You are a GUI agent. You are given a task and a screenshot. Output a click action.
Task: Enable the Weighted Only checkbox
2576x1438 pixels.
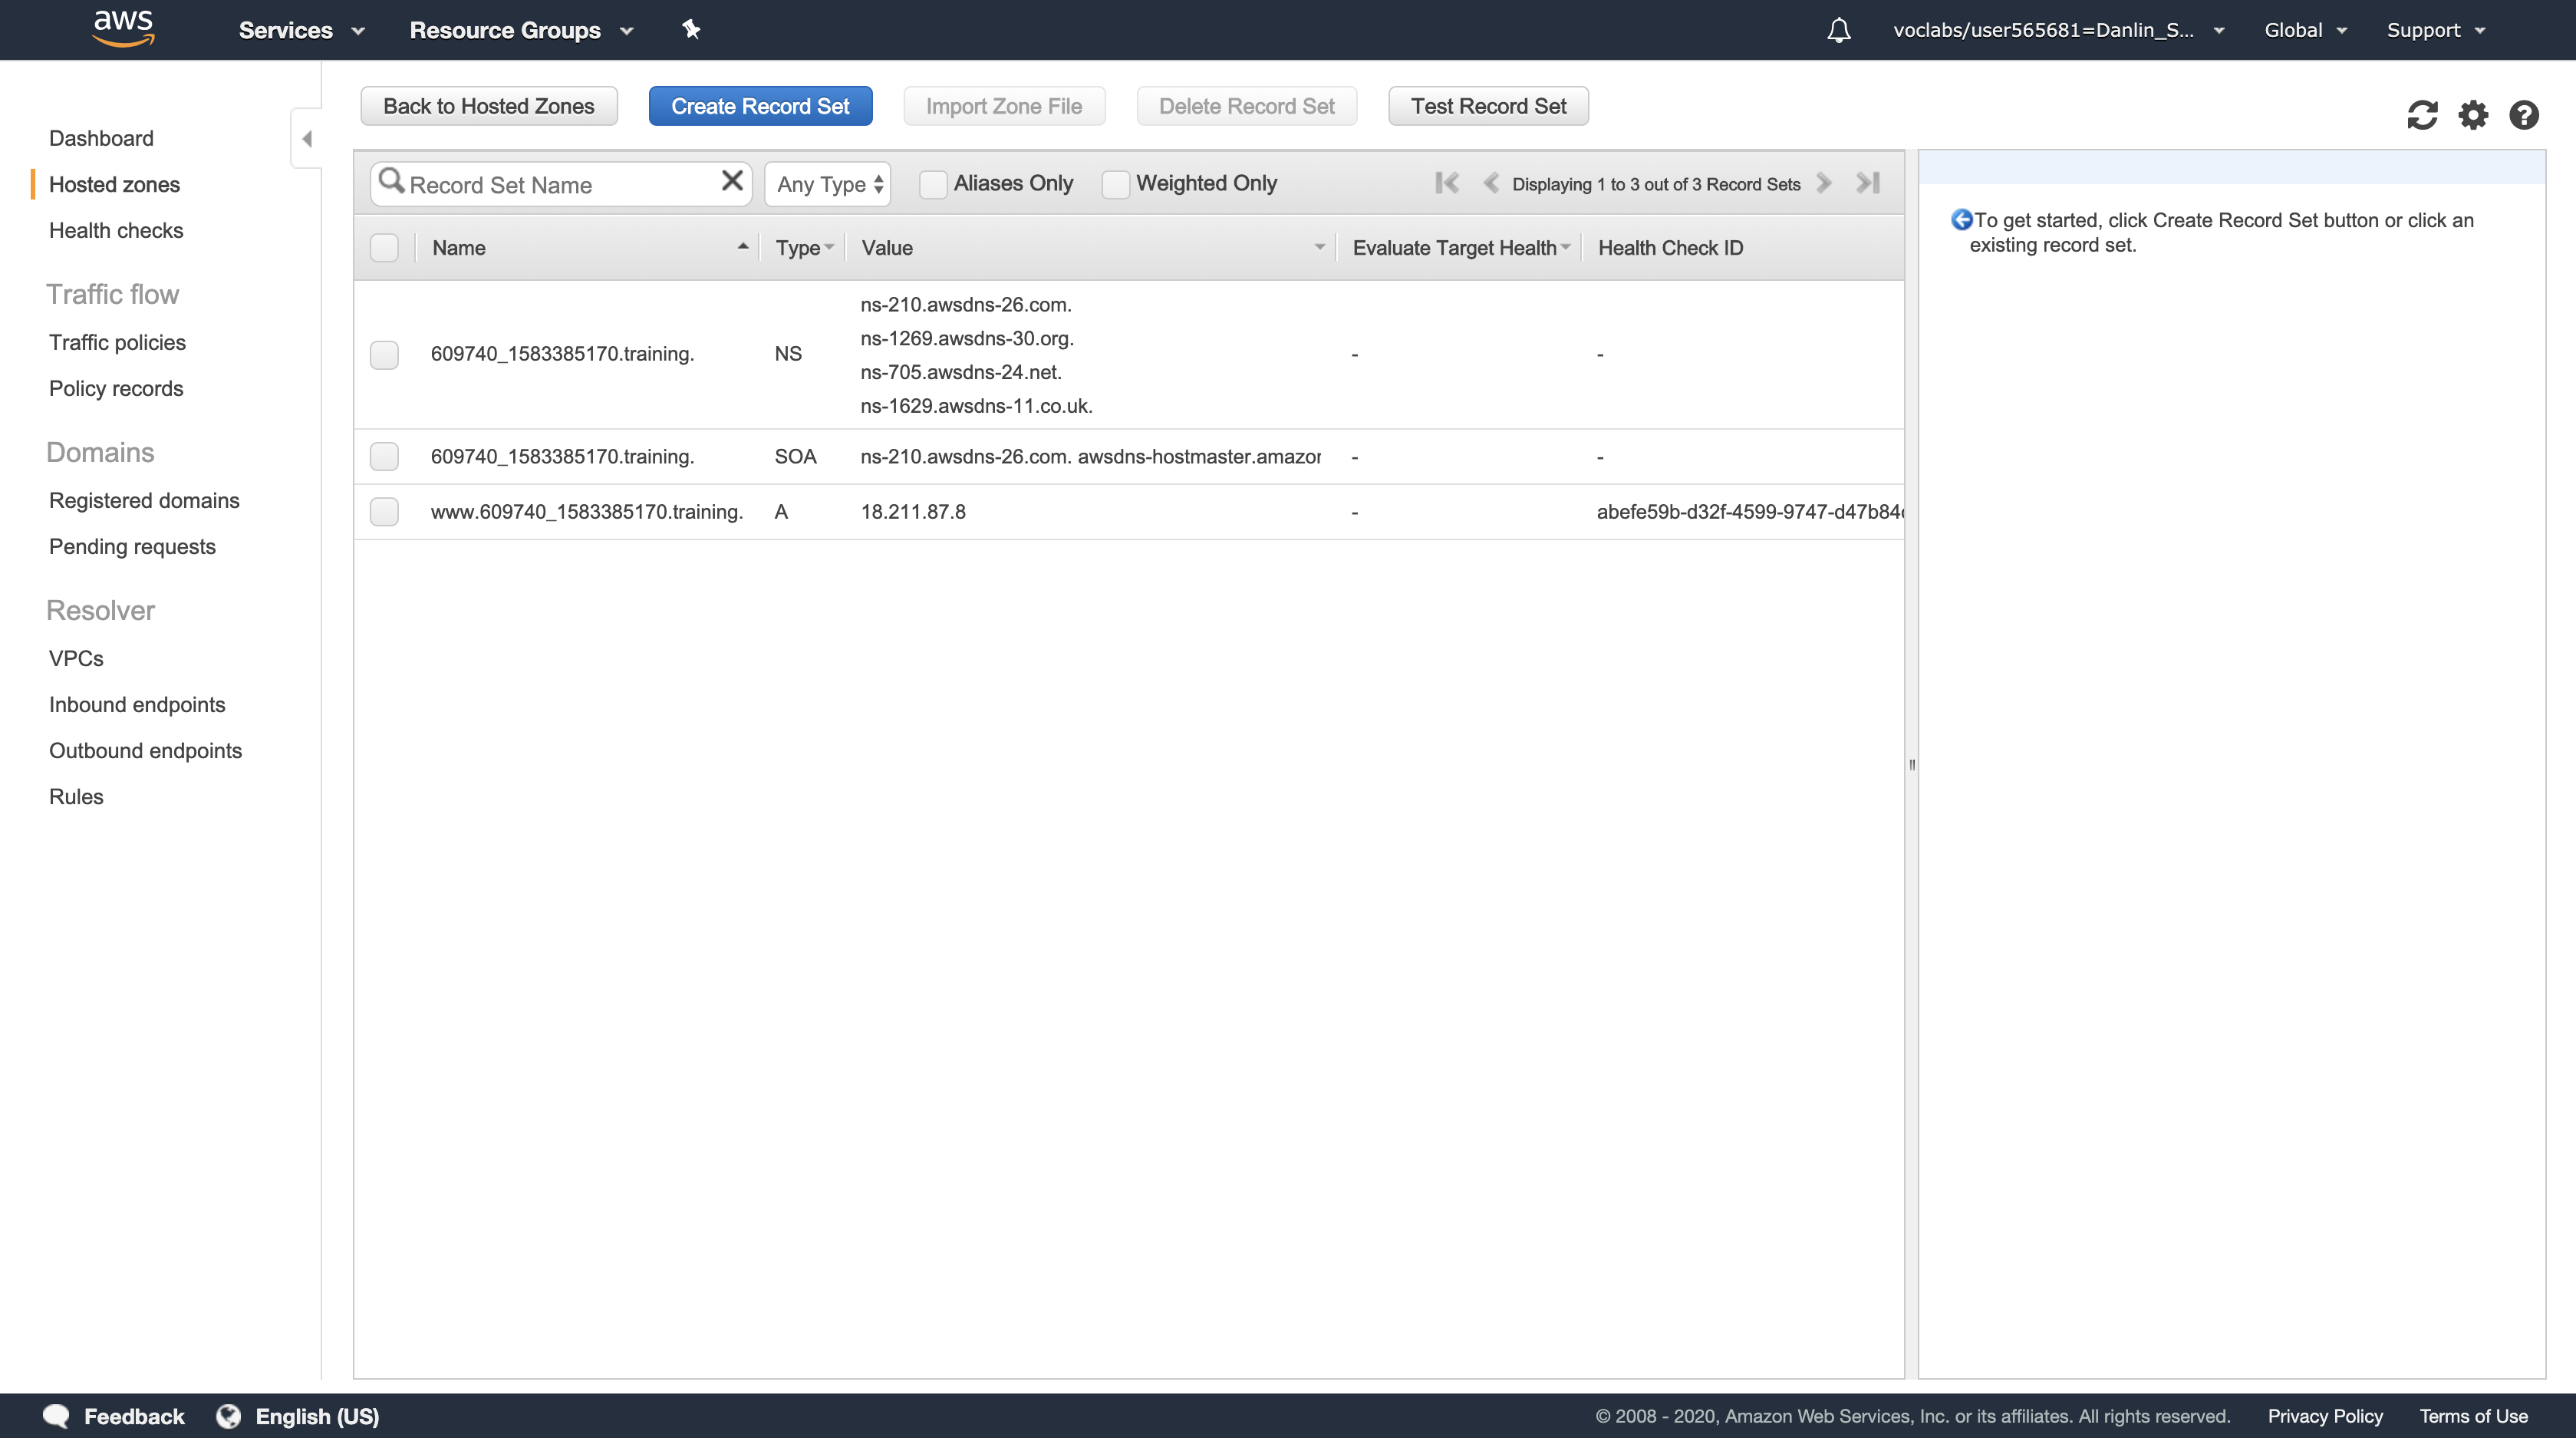click(1115, 184)
